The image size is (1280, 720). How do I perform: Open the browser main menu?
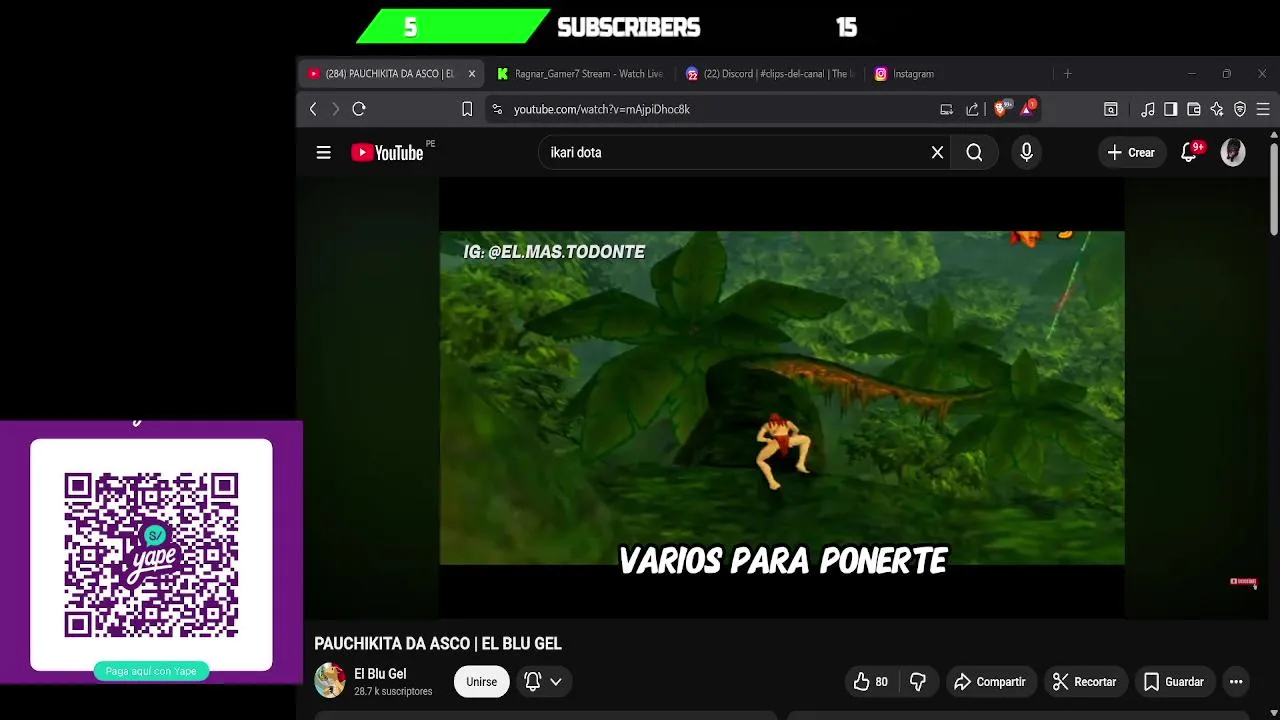click(x=1263, y=109)
